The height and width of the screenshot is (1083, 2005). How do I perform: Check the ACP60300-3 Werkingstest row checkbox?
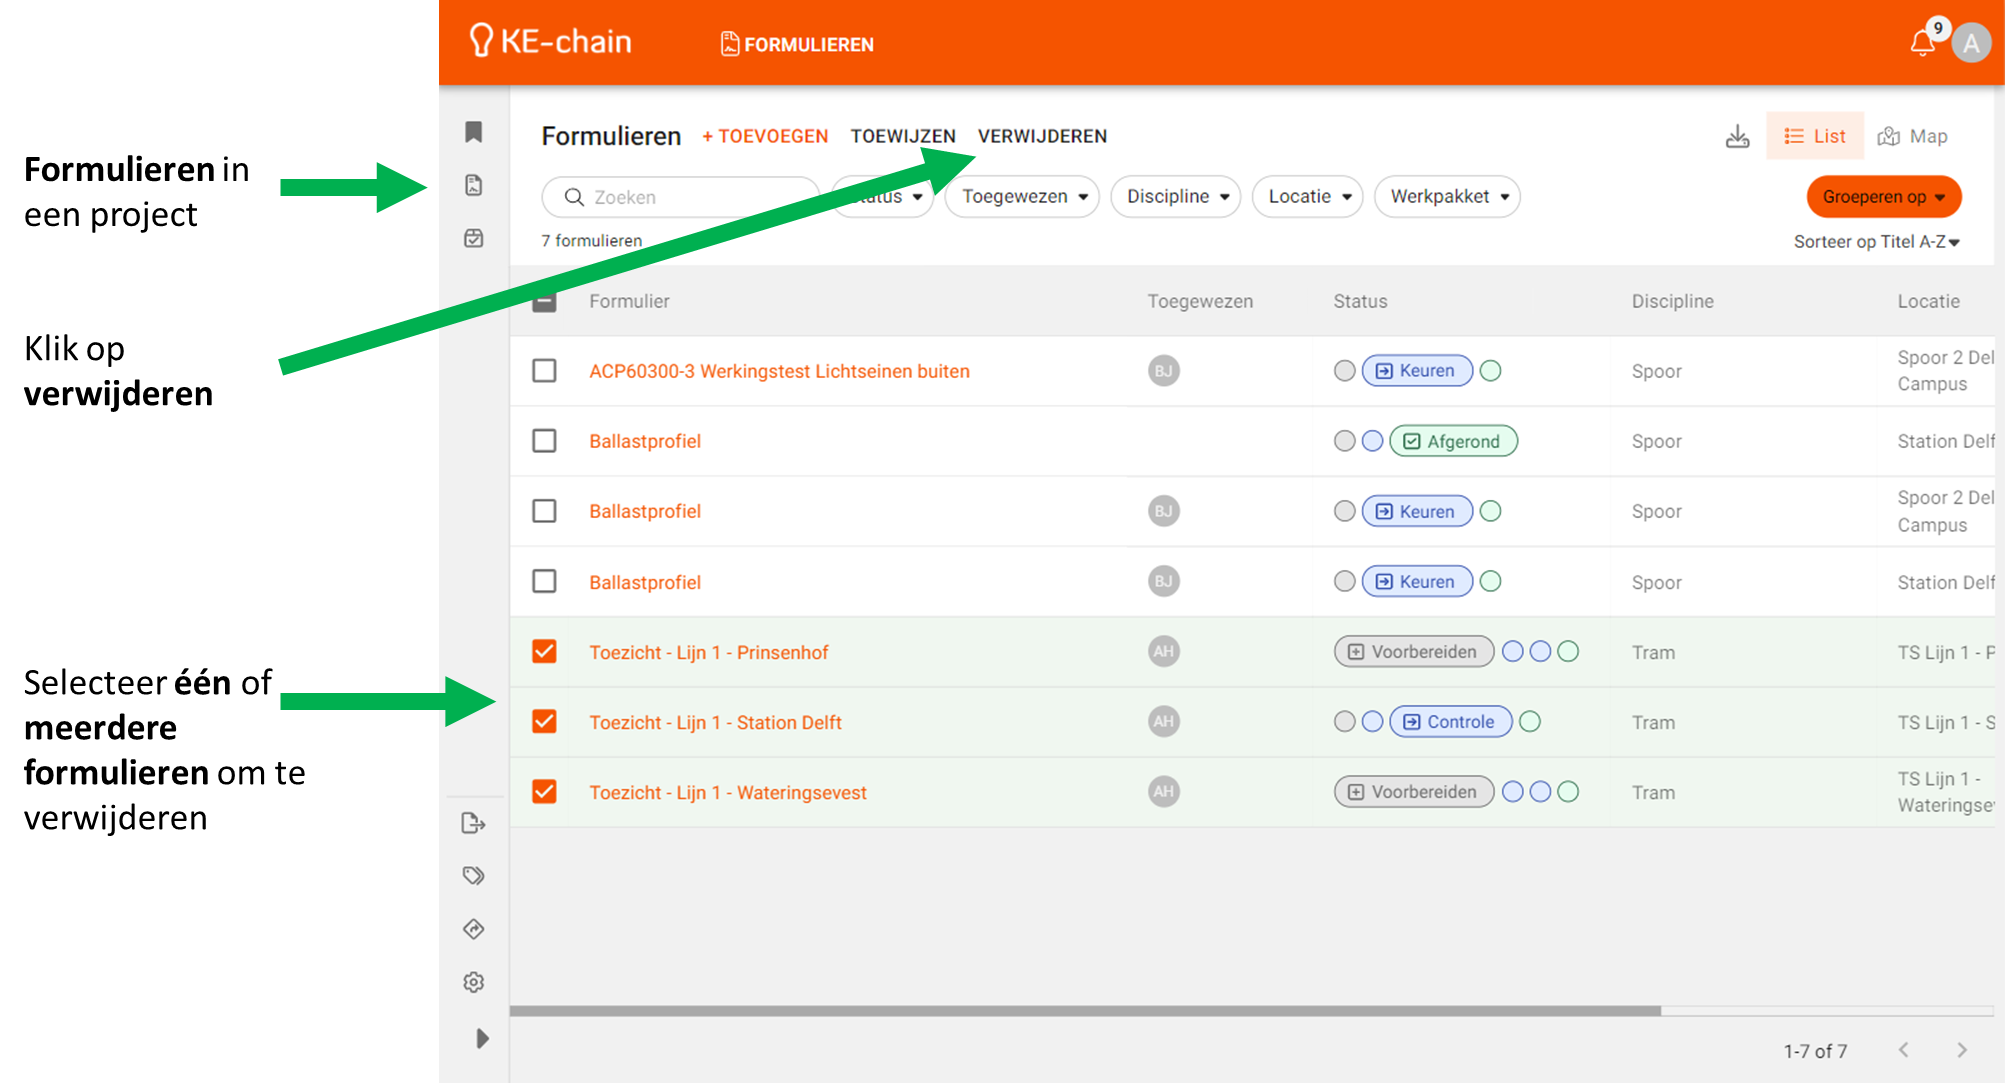point(544,371)
